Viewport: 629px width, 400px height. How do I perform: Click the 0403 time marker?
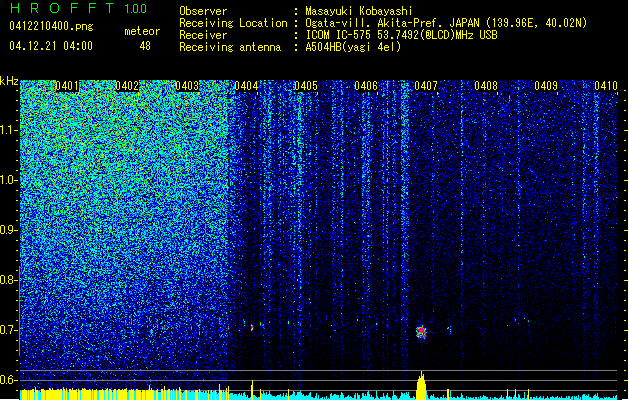[187, 86]
